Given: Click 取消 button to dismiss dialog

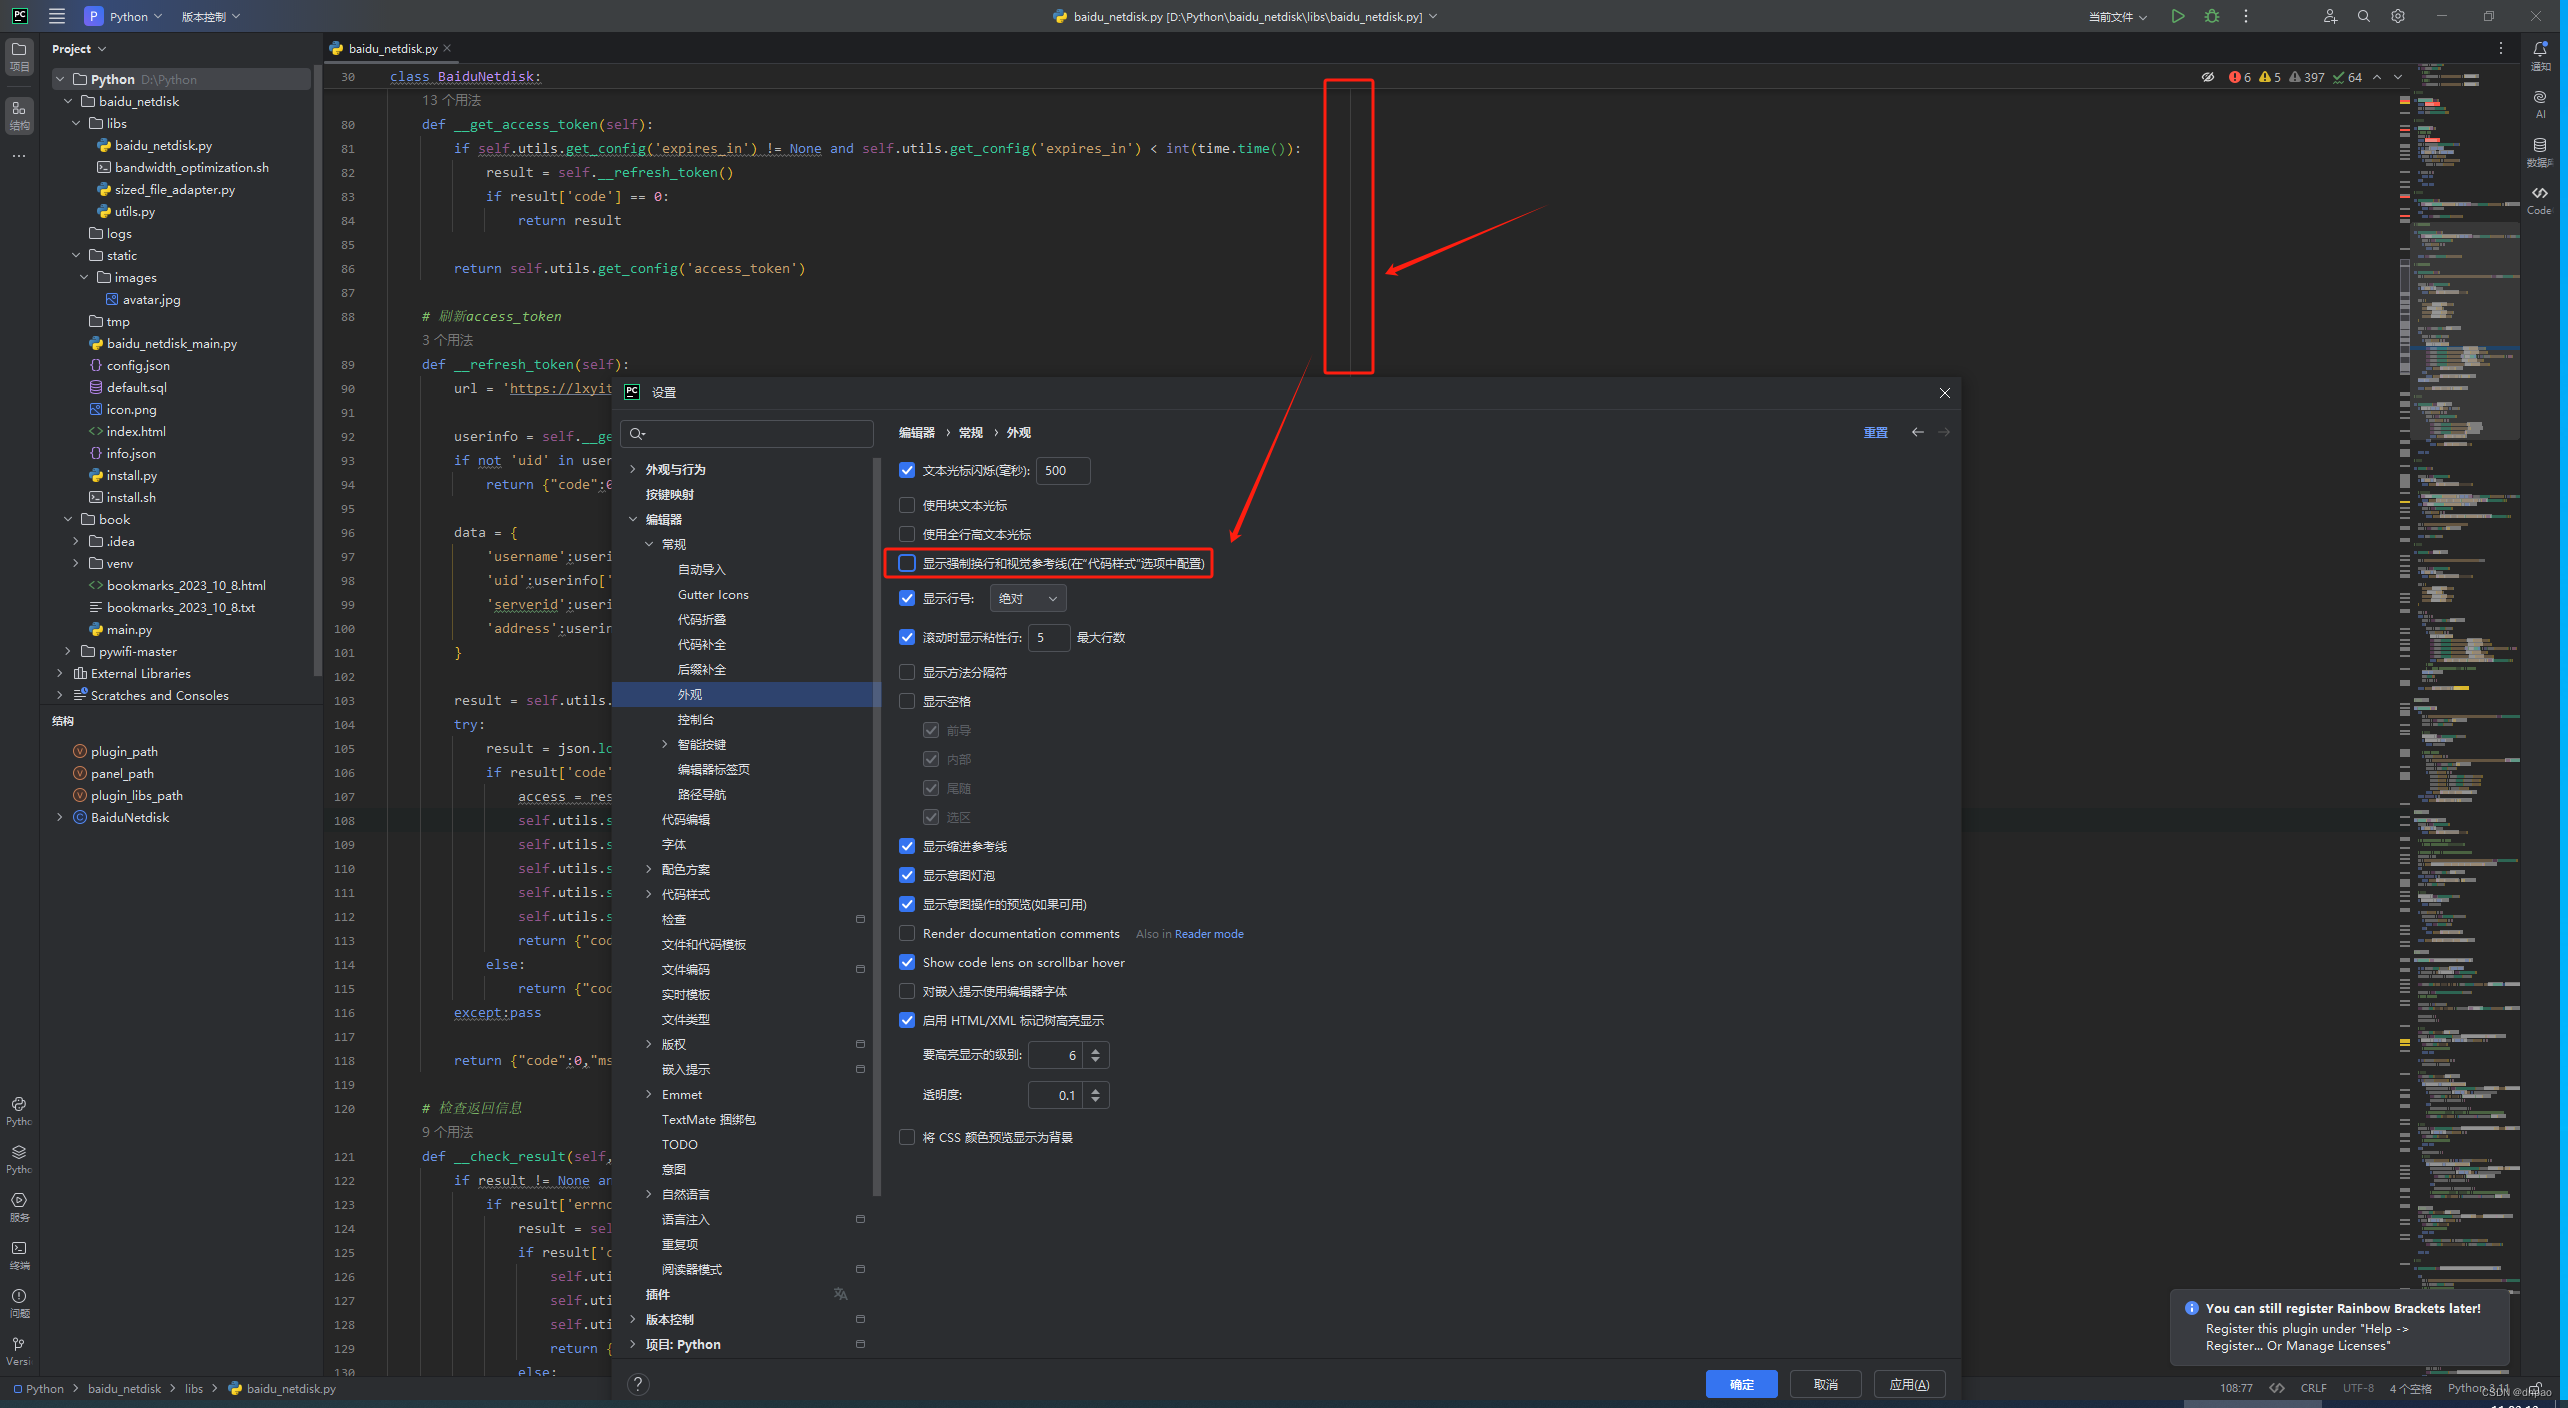Looking at the screenshot, I should tap(1824, 1382).
